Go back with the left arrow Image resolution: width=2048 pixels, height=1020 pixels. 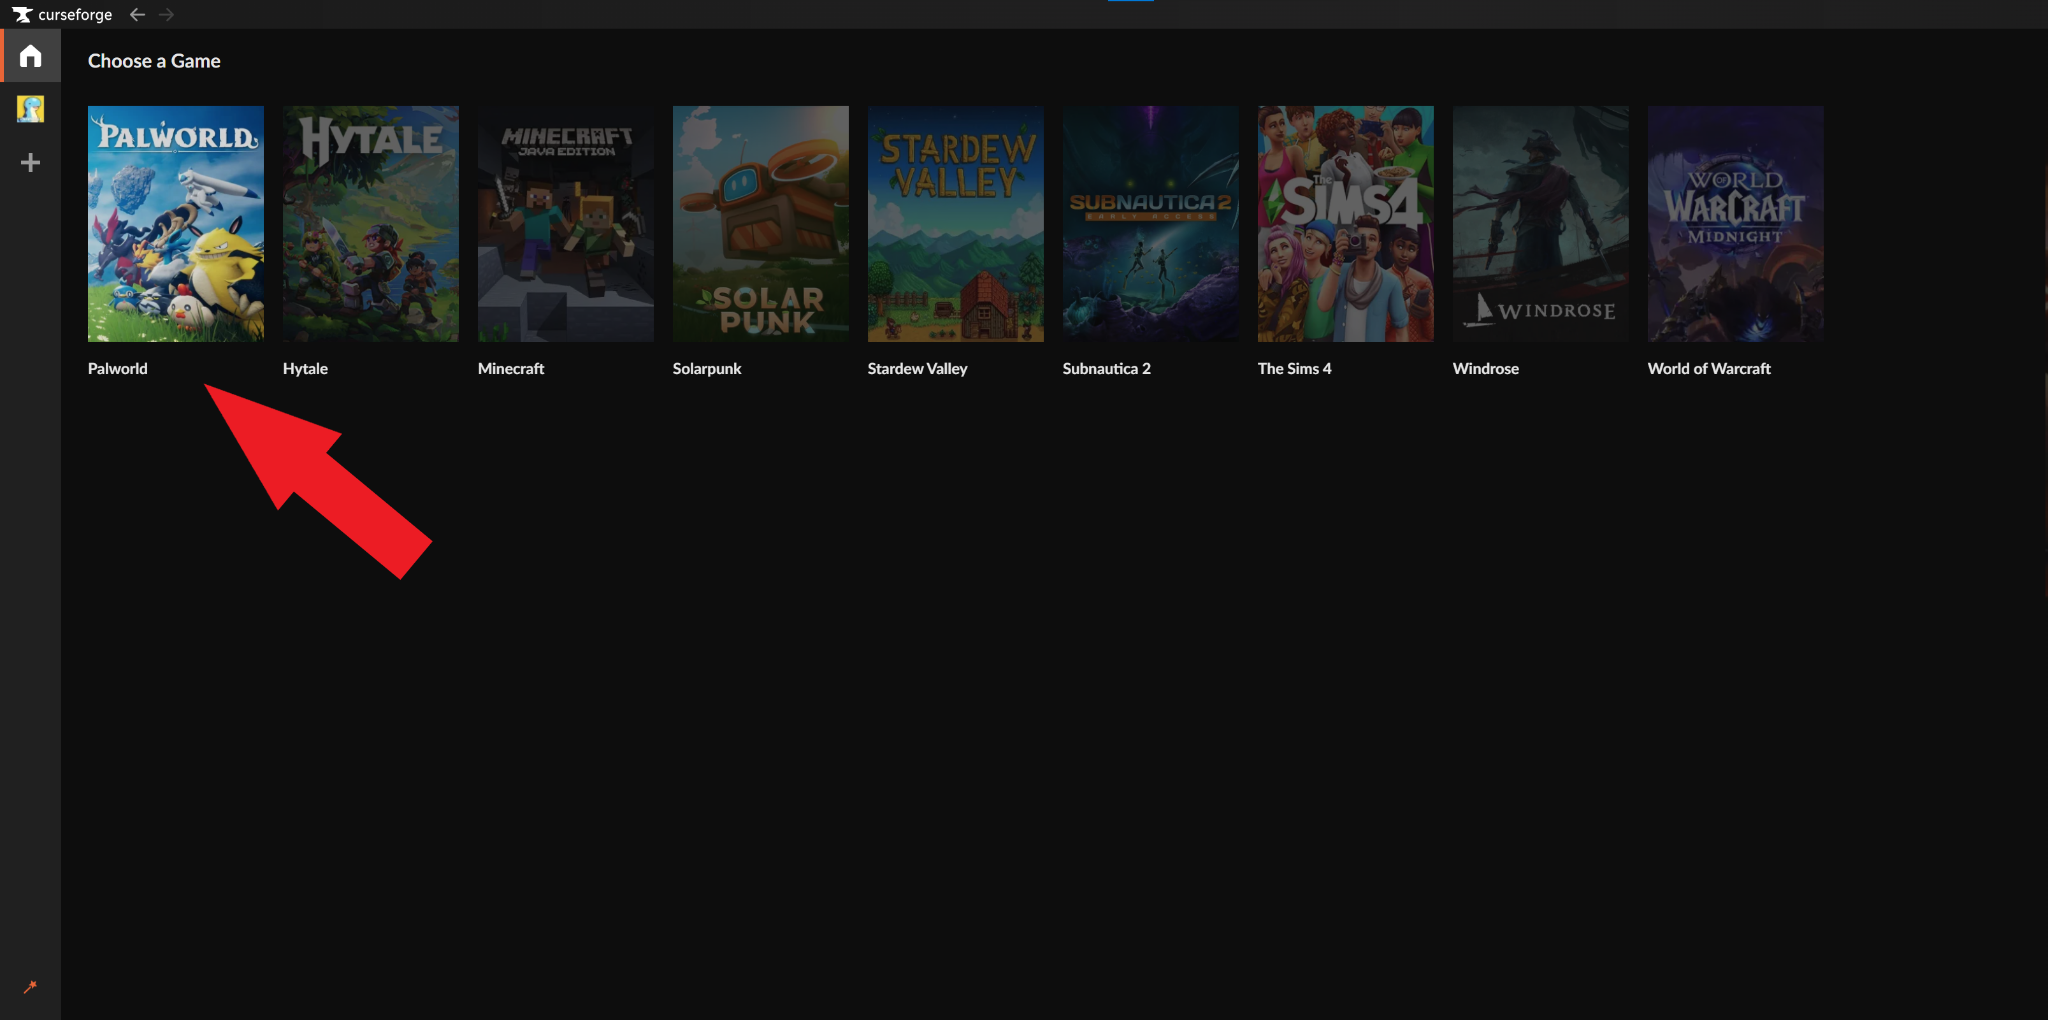pyautogui.click(x=138, y=15)
